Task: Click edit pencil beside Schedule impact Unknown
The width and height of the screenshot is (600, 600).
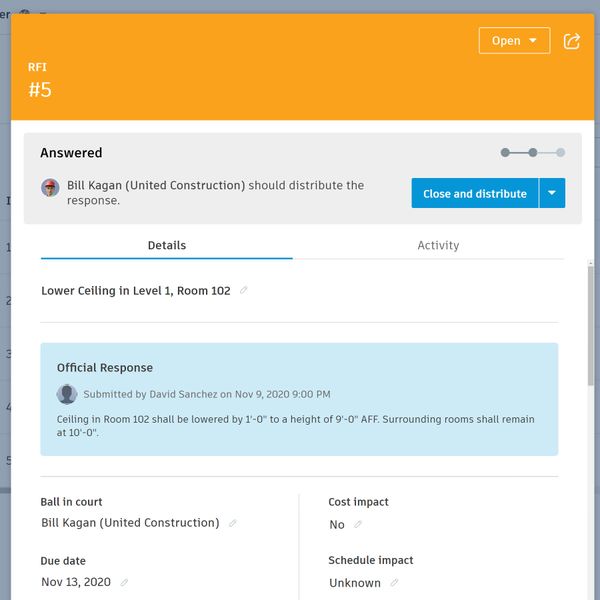Action: [x=394, y=583]
